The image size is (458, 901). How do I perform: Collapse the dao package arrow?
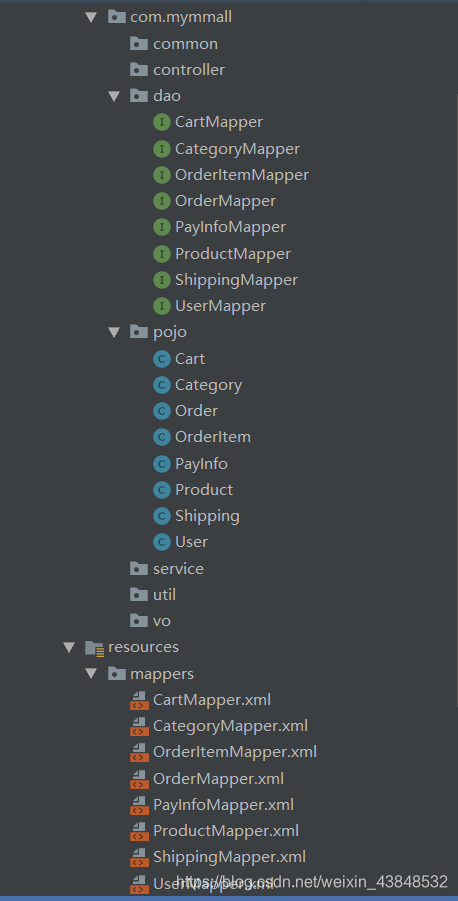(114, 96)
